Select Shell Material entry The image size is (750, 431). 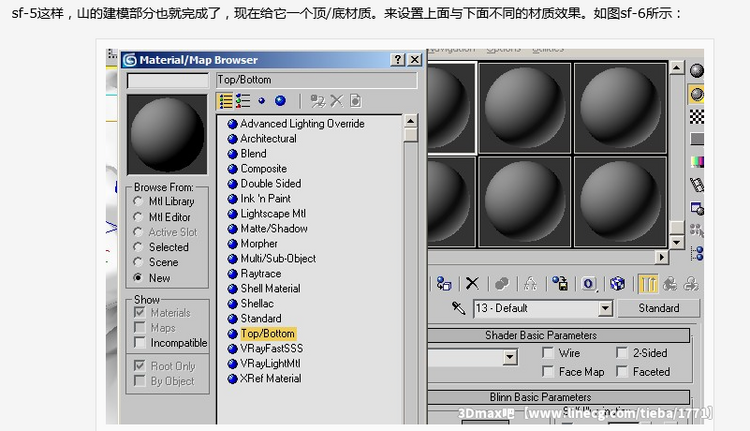(270, 288)
